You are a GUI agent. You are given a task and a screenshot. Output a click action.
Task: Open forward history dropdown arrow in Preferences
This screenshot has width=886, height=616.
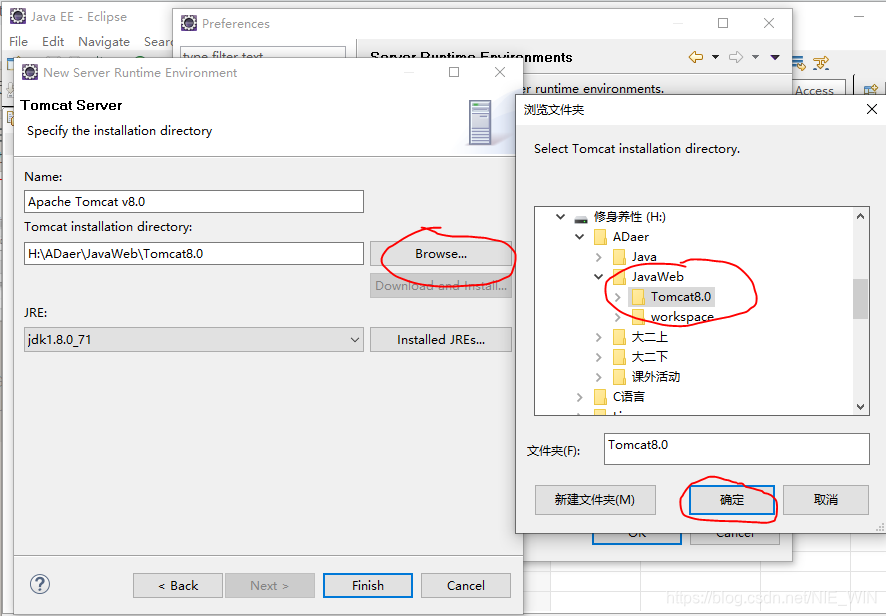tap(755, 57)
